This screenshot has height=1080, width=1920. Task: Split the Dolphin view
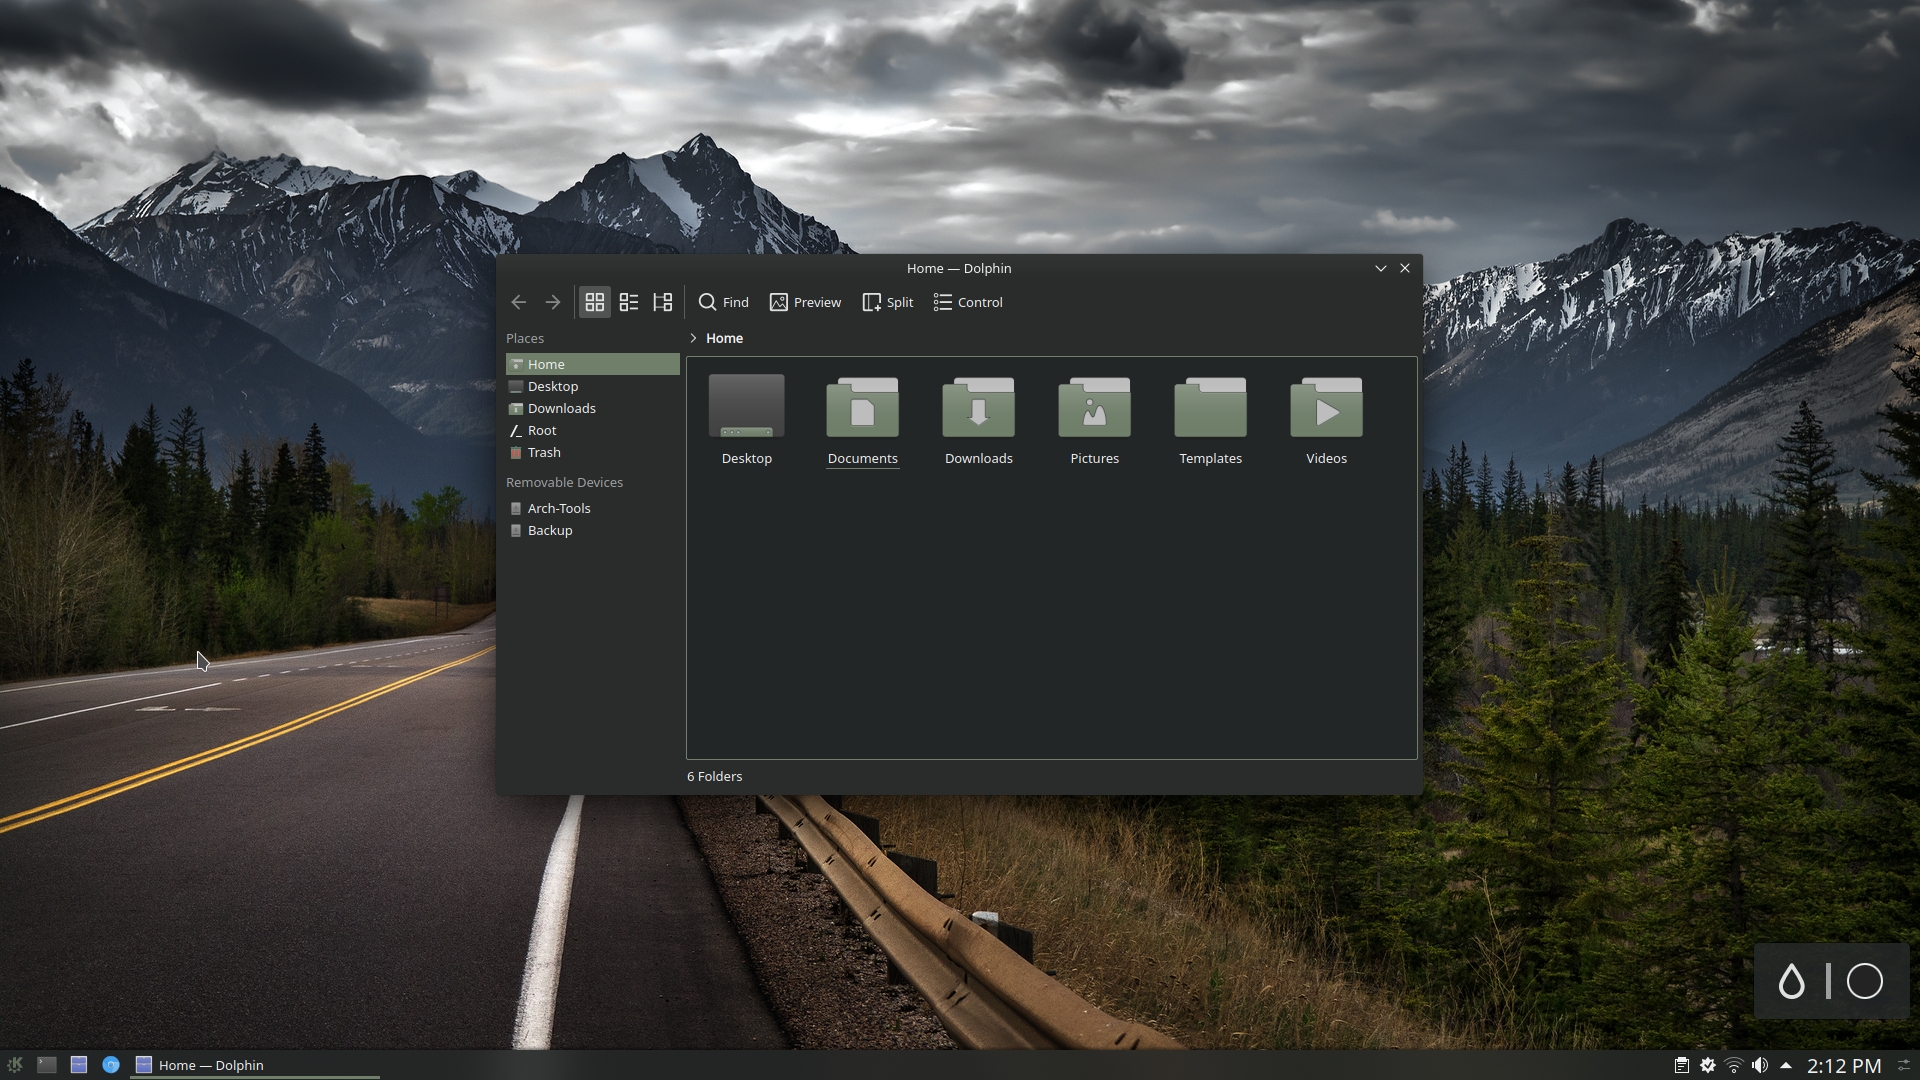click(x=888, y=302)
